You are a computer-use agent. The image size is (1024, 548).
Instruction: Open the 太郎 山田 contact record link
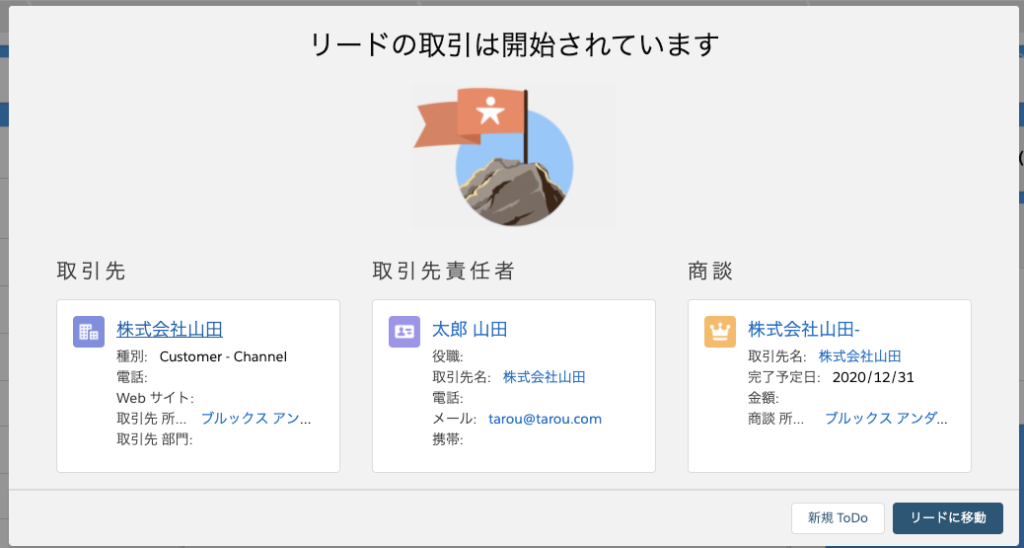click(470, 330)
